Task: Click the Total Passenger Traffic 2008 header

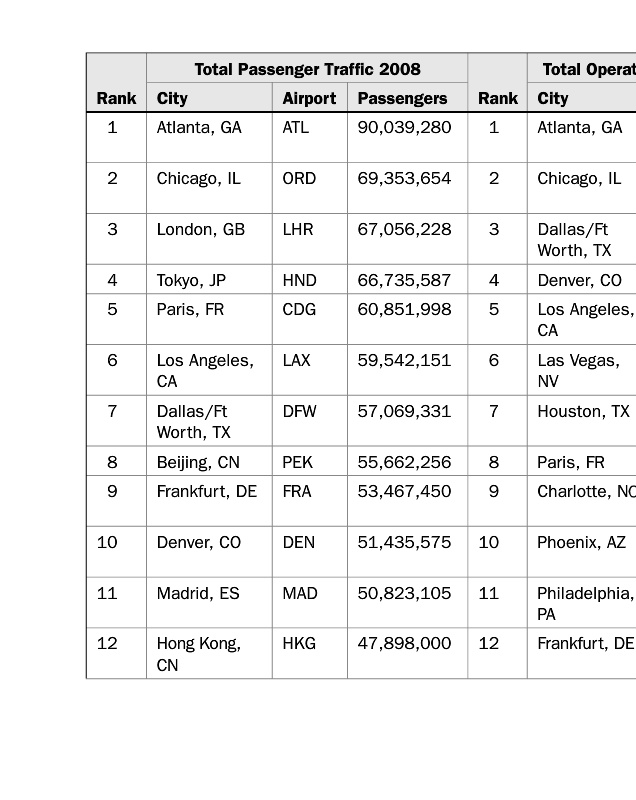Action: [x=307, y=69]
